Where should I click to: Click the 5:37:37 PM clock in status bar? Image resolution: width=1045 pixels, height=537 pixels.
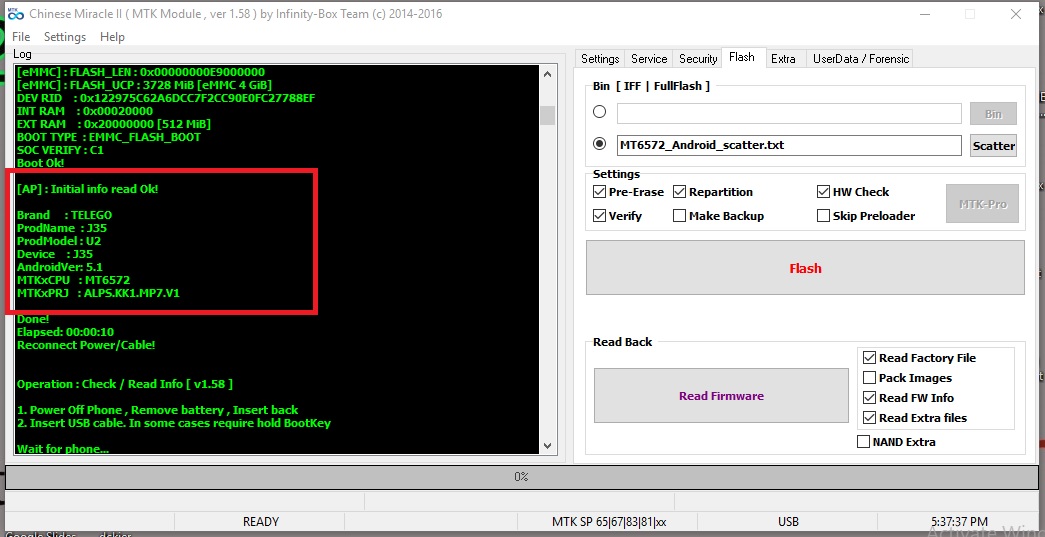point(960,522)
